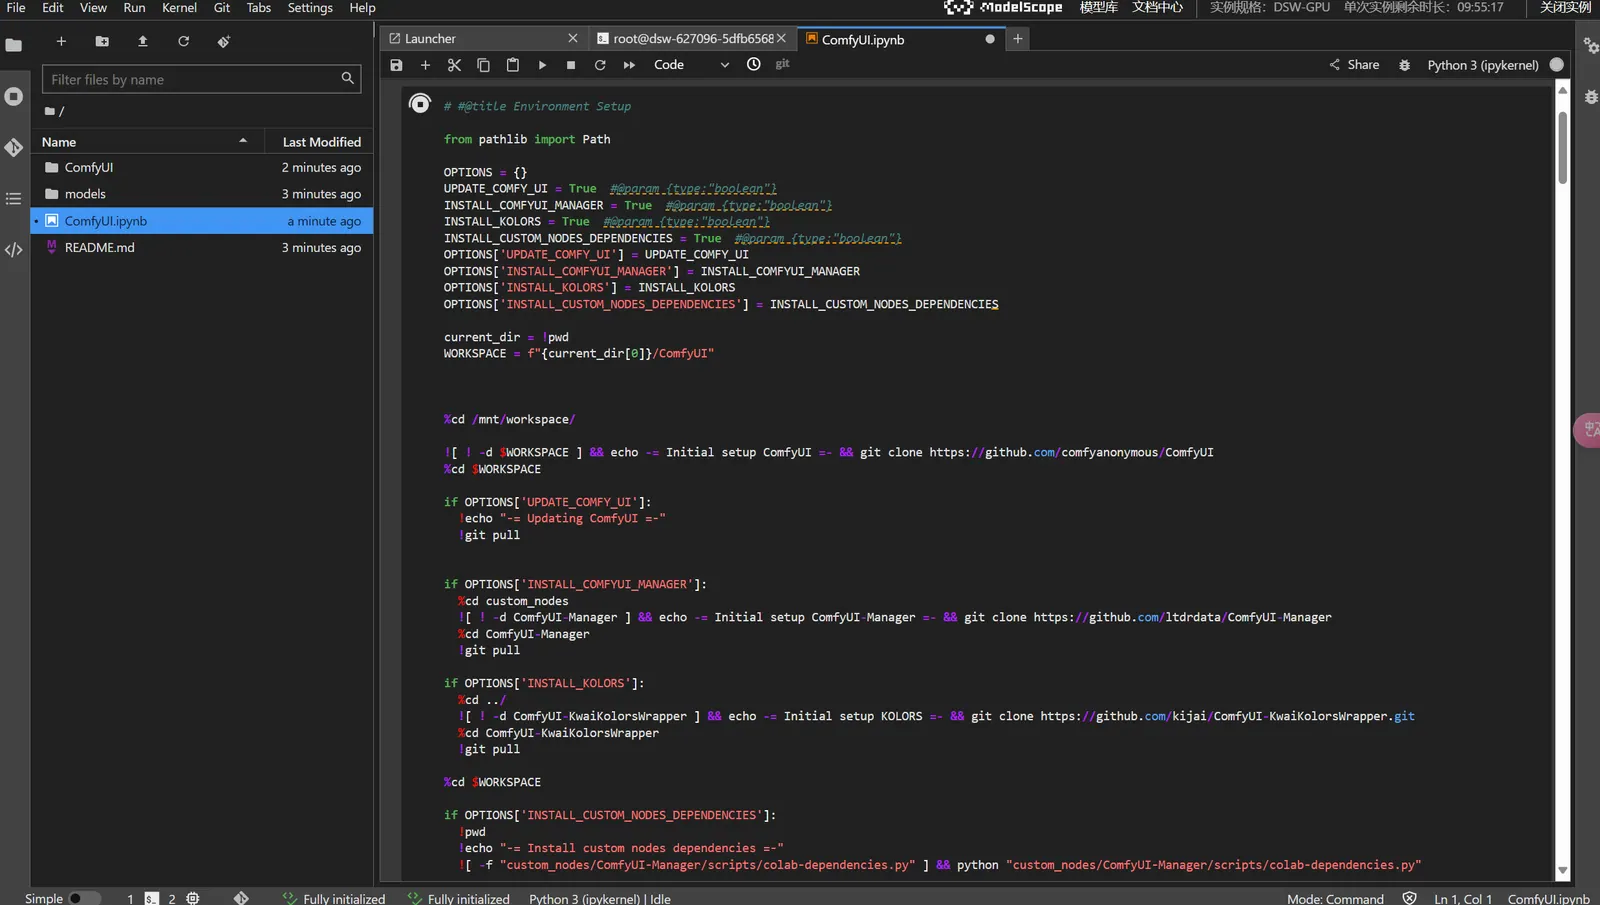This screenshot has height=905, width=1600.
Task: Click the Share button
Action: (x=1354, y=65)
